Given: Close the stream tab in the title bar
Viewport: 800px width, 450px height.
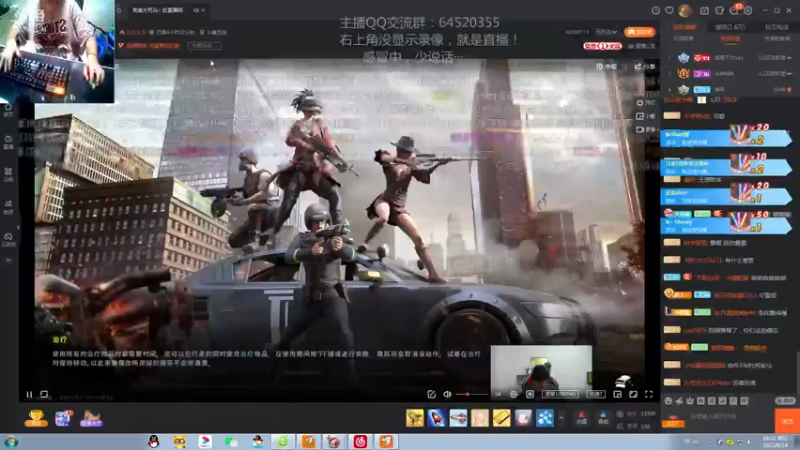Looking at the screenshot, I should pos(203,10).
